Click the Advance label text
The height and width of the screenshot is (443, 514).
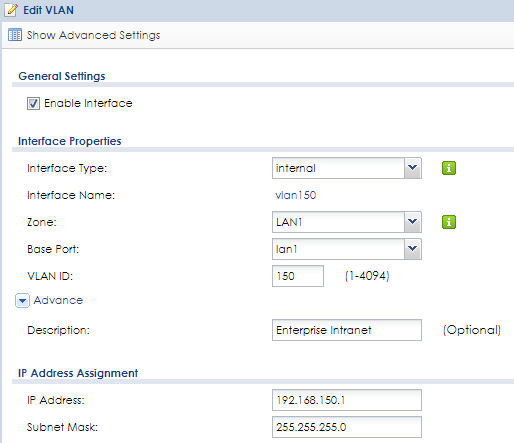58,300
